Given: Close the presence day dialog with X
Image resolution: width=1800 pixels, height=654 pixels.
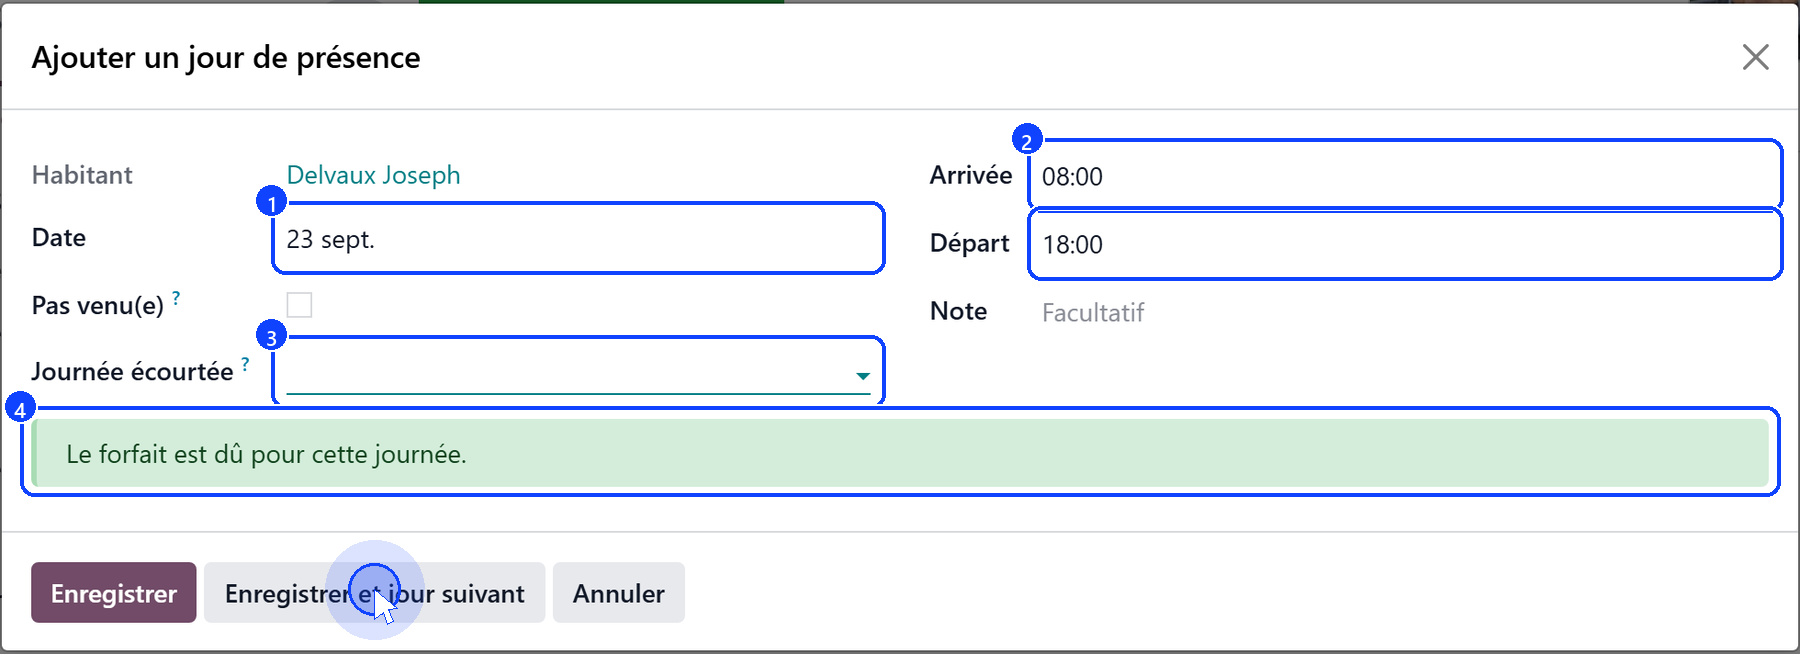Looking at the screenshot, I should [1755, 57].
